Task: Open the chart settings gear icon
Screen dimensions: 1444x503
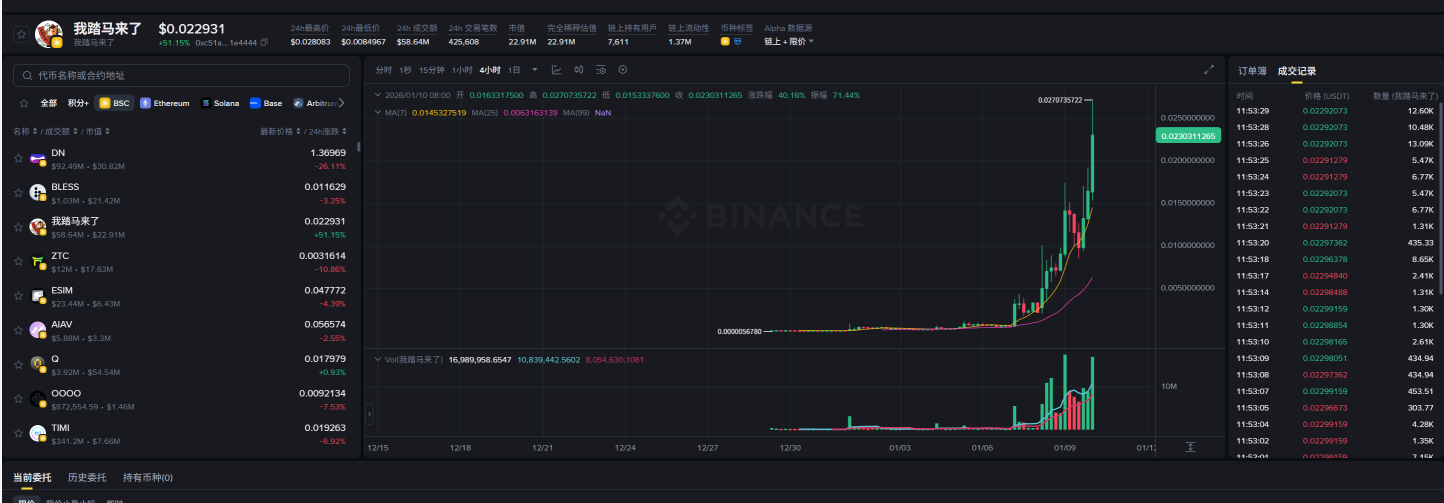Action: pyautogui.click(x=623, y=70)
